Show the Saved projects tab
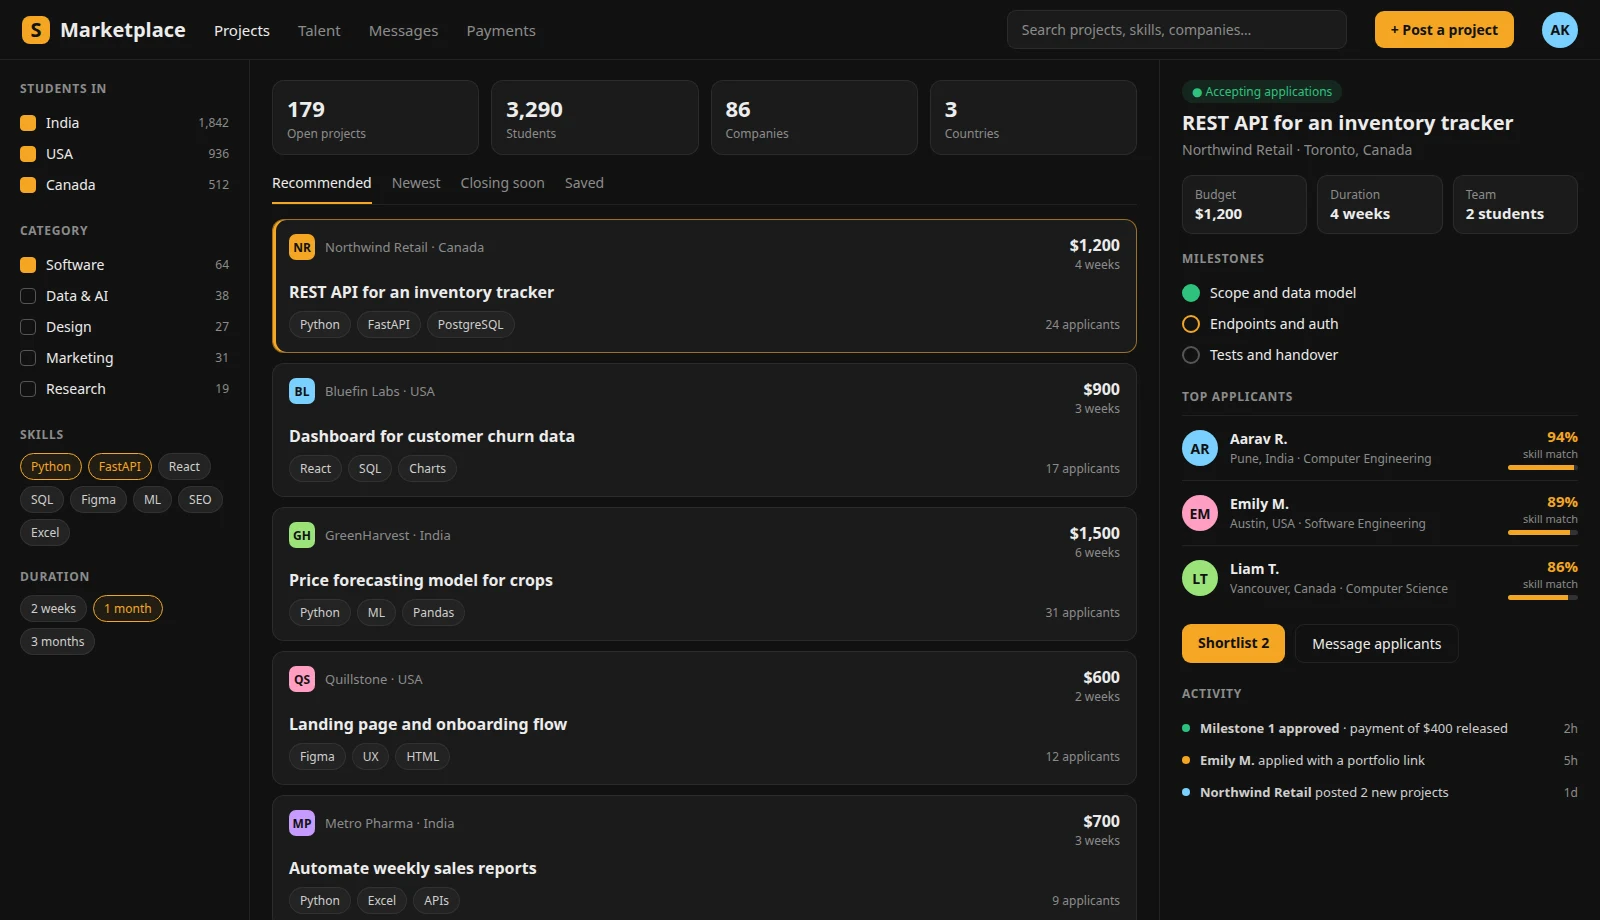This screenshot has width=1600, height=920. (584, 183)
